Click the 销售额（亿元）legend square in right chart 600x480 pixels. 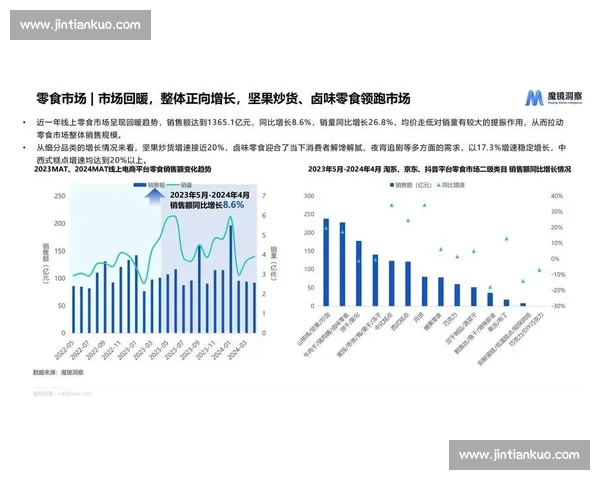coord(392,185)
